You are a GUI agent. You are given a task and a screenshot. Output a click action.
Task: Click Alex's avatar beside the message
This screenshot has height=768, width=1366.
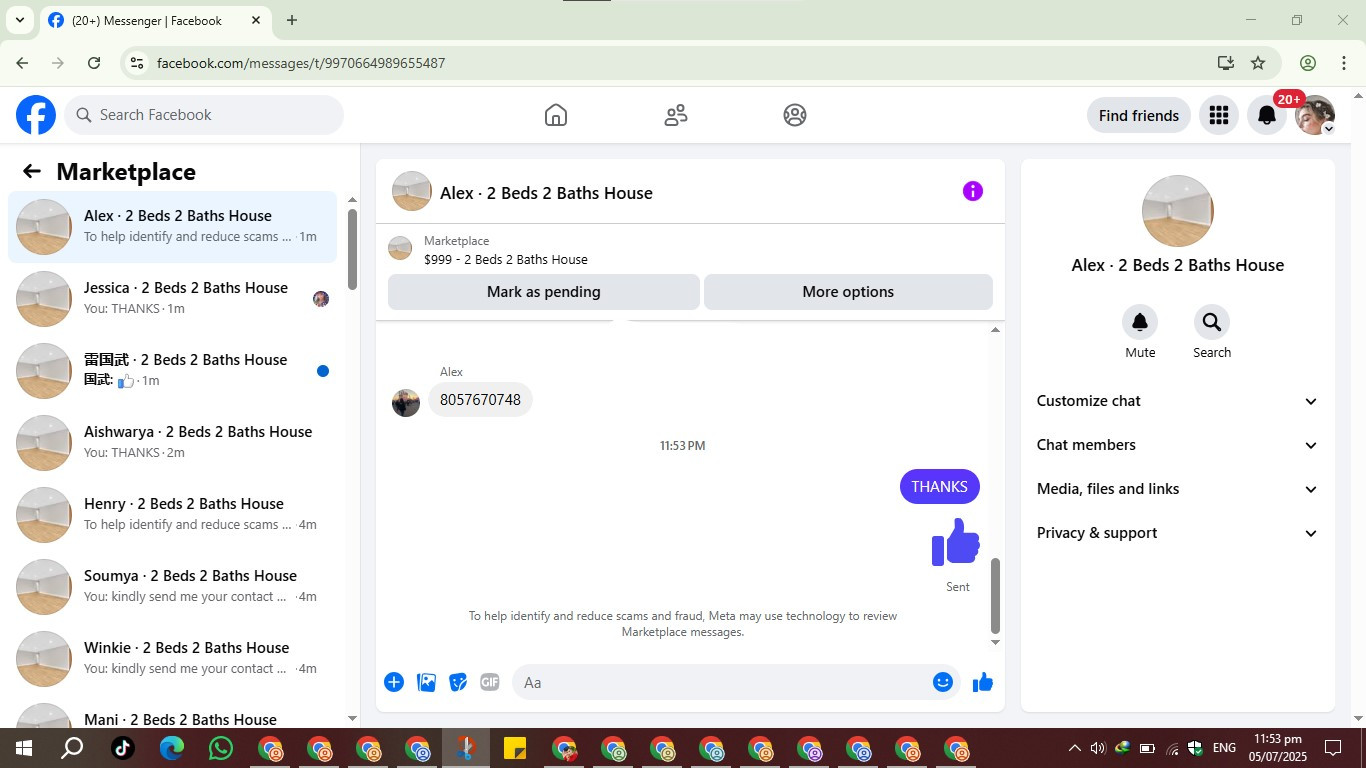click(x=406, y=403)
